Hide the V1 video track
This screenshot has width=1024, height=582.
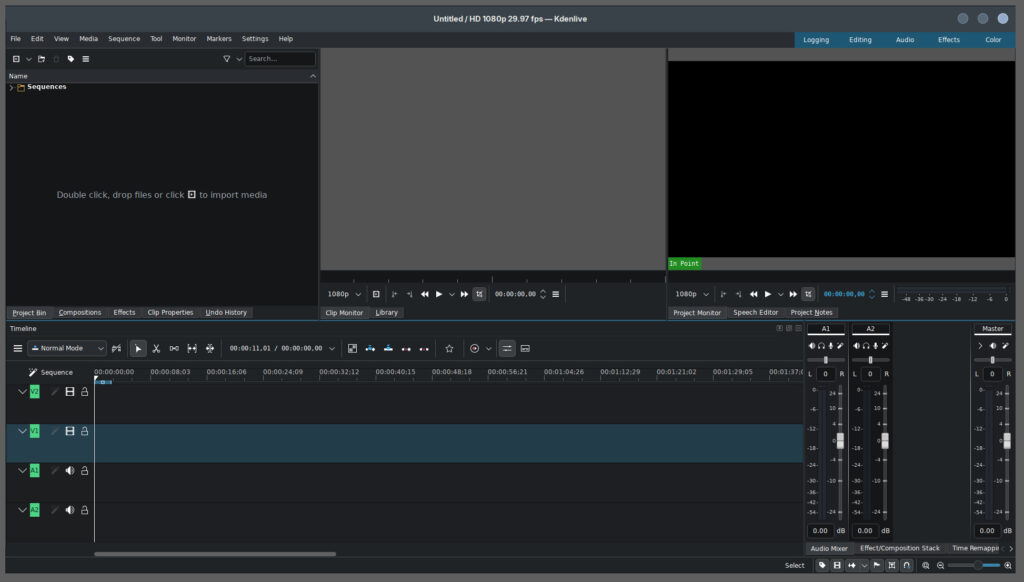pyautogui.click(x=70, y=431)
